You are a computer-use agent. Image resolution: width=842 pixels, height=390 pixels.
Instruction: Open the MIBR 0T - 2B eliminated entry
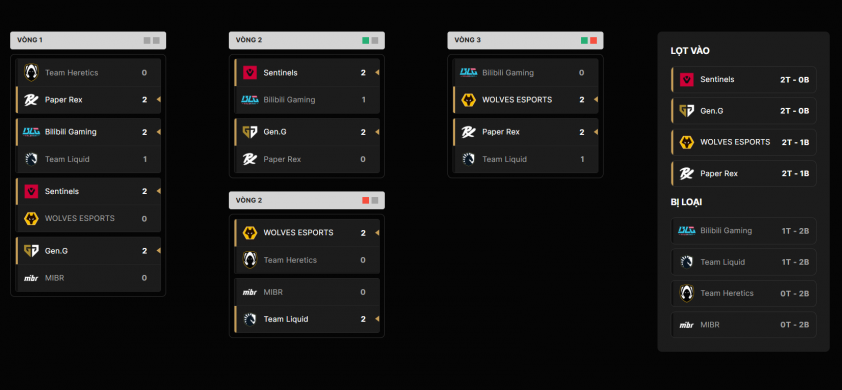click(x=744, y=325)
